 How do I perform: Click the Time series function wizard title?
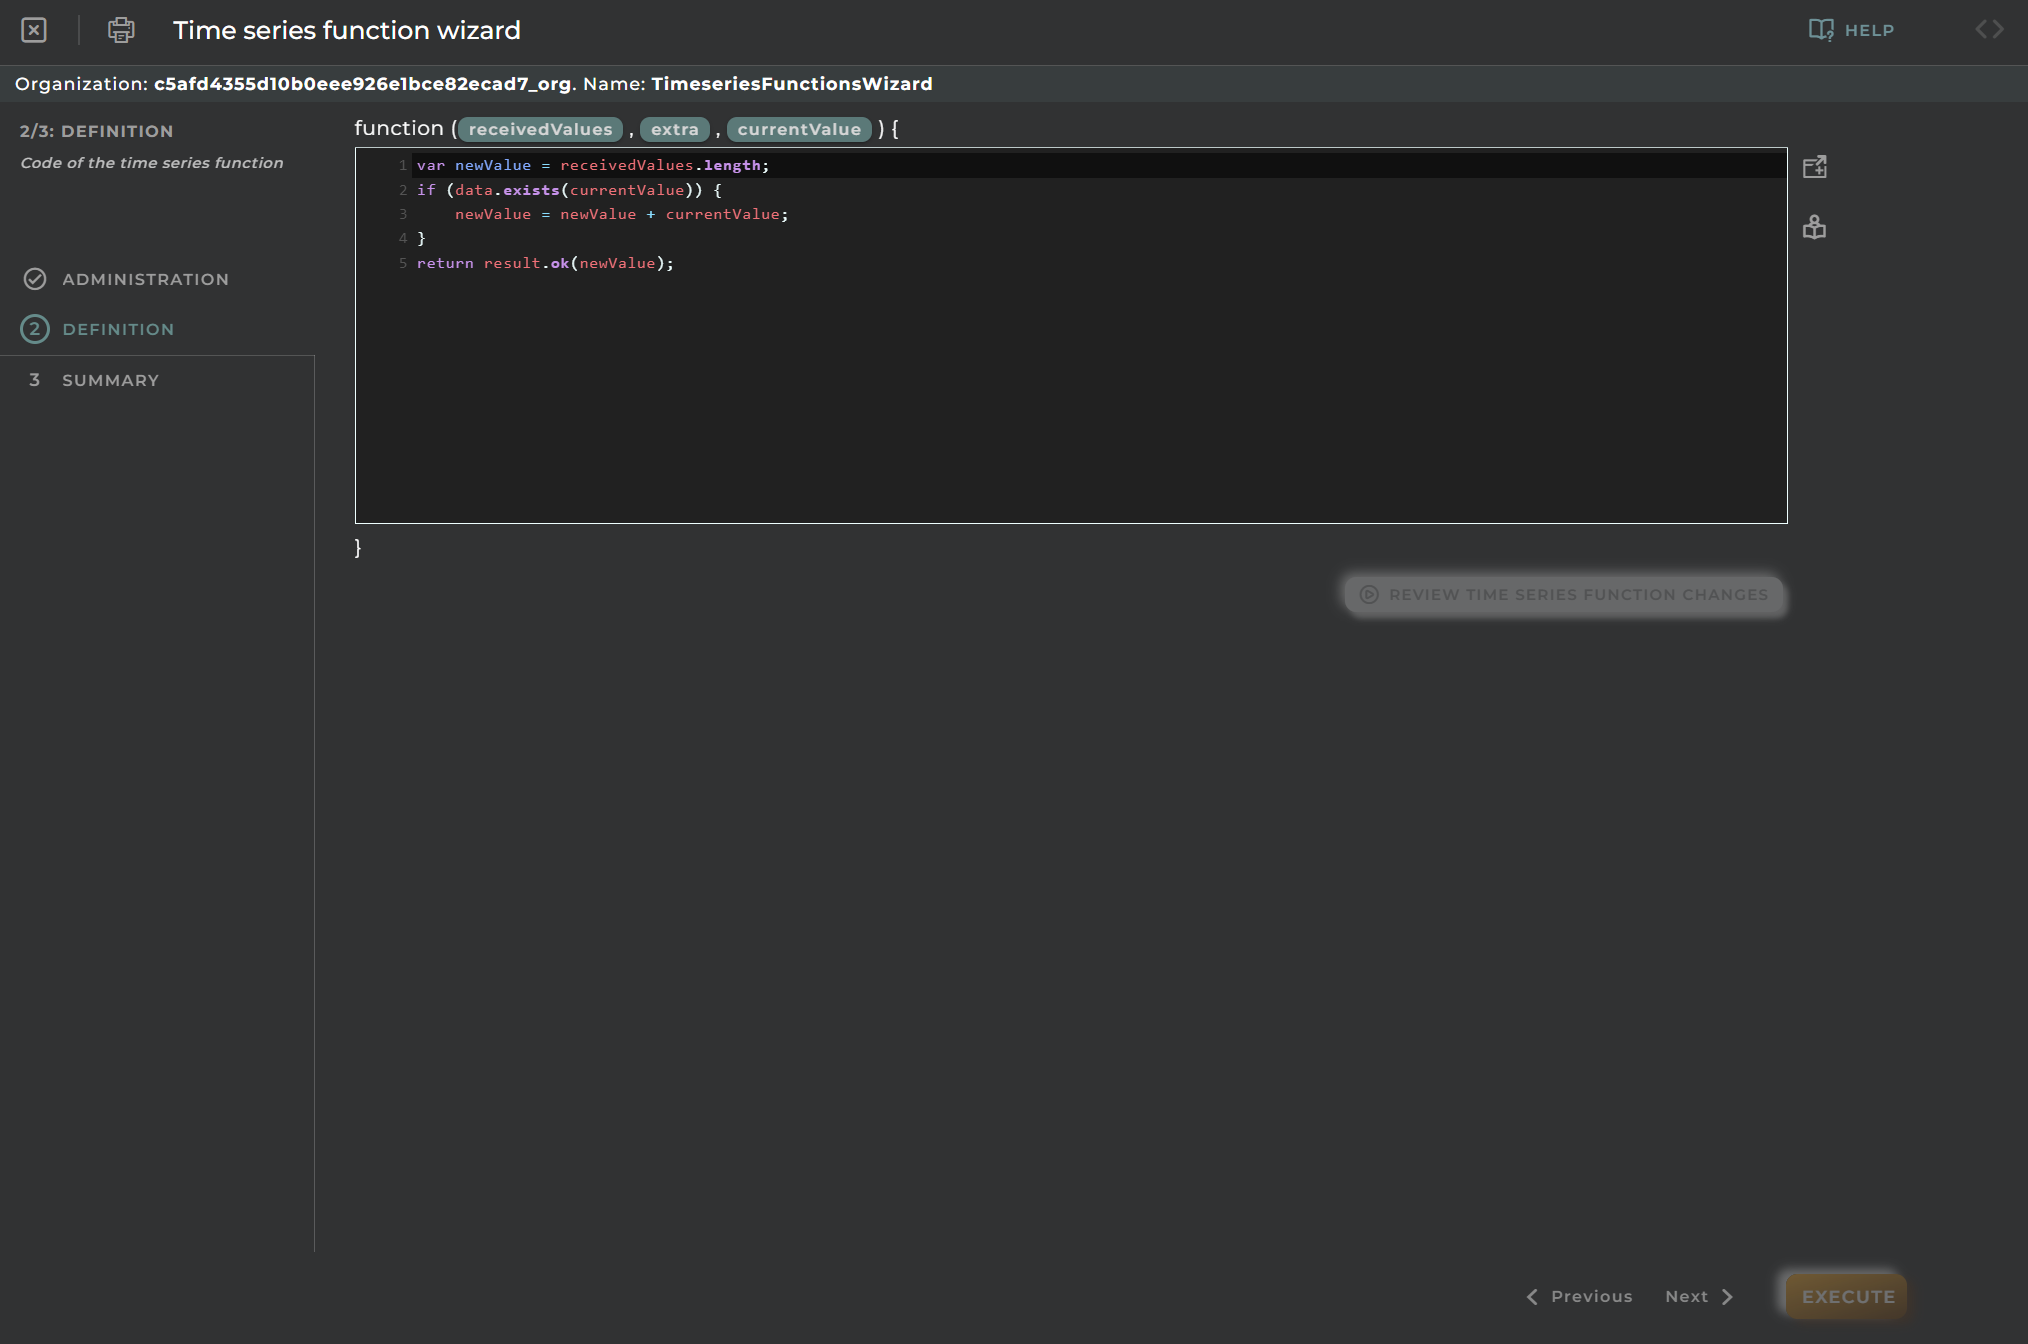346,30
